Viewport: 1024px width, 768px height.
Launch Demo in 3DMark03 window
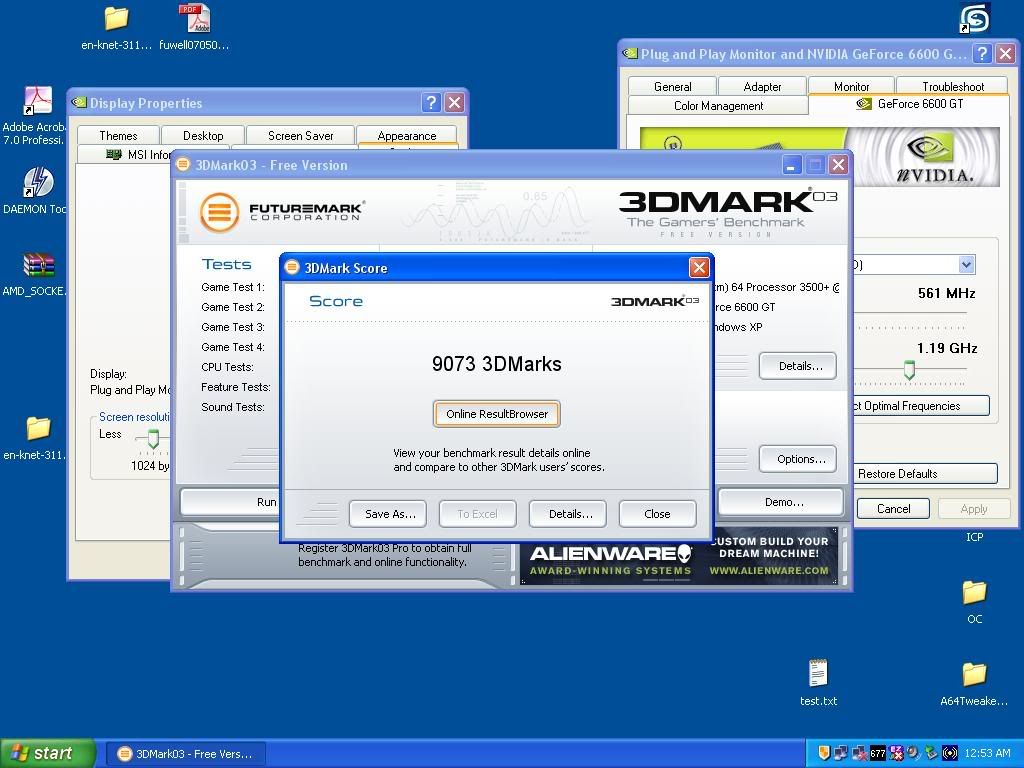click(x=781, y=502)
